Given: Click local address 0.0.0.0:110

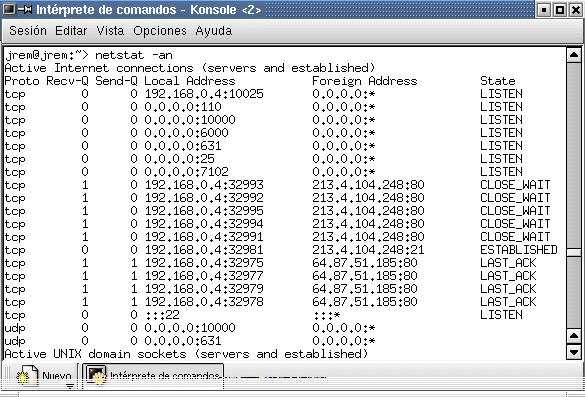Looking at the screenshot, I should click(x=183, y=107).
